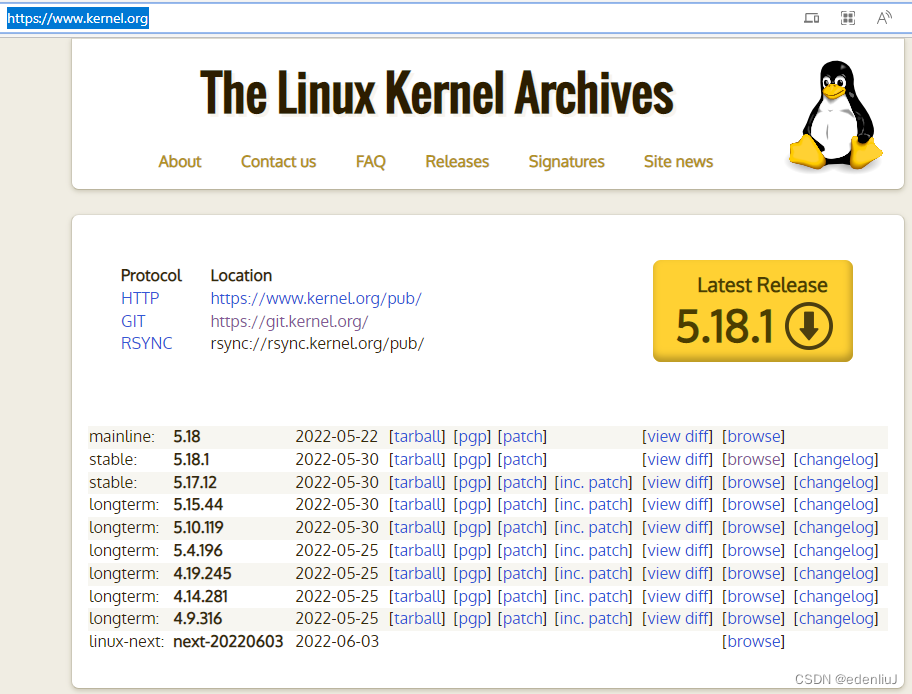Open patch for longterm 5.4.196
The width and height of the screenshot is (912, 694).
522,550
